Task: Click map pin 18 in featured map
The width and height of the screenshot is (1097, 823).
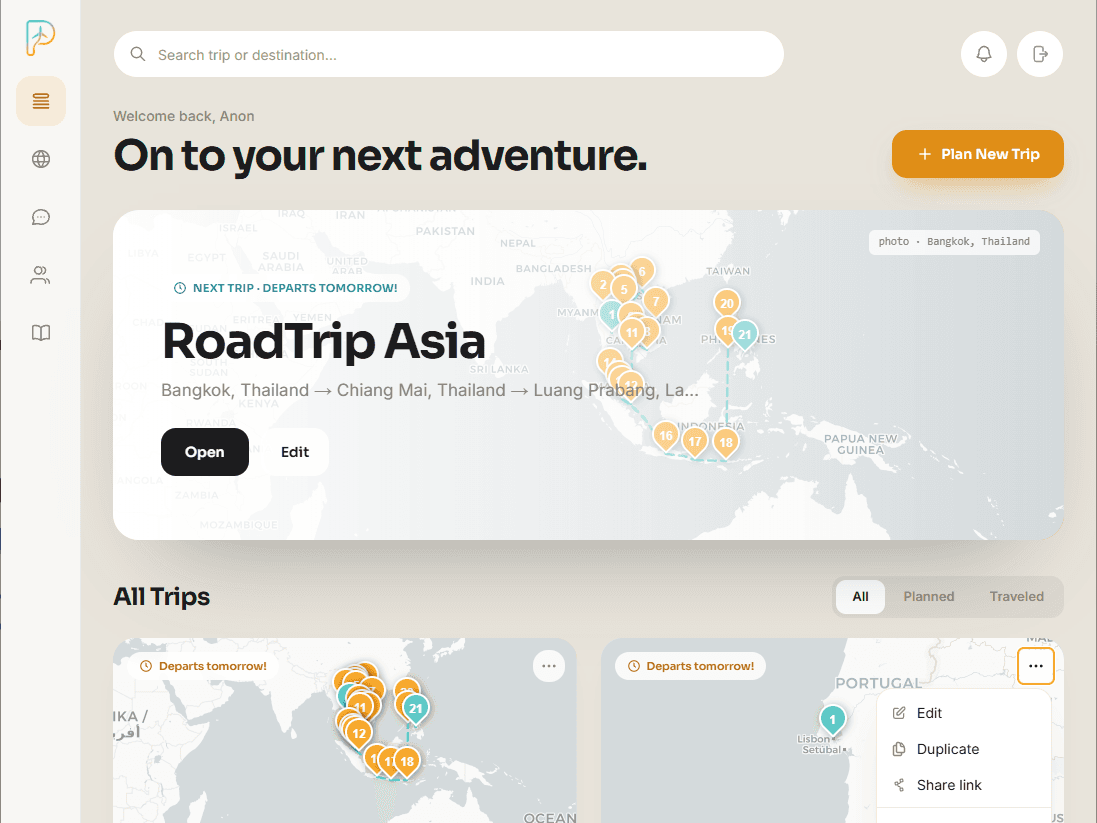Action: coord(726,442)
